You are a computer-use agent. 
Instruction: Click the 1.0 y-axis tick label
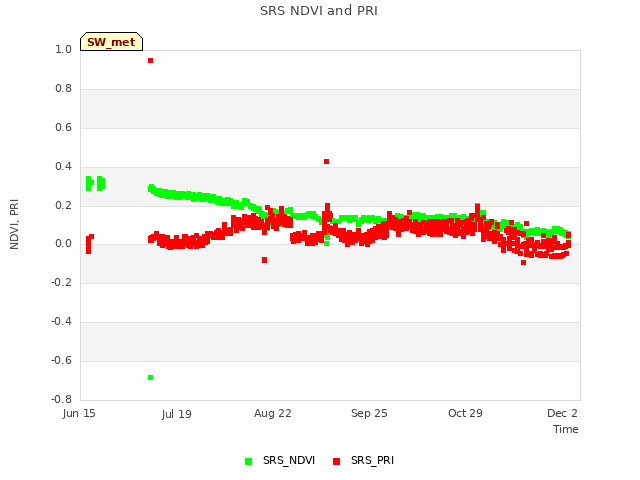[63, 50]
